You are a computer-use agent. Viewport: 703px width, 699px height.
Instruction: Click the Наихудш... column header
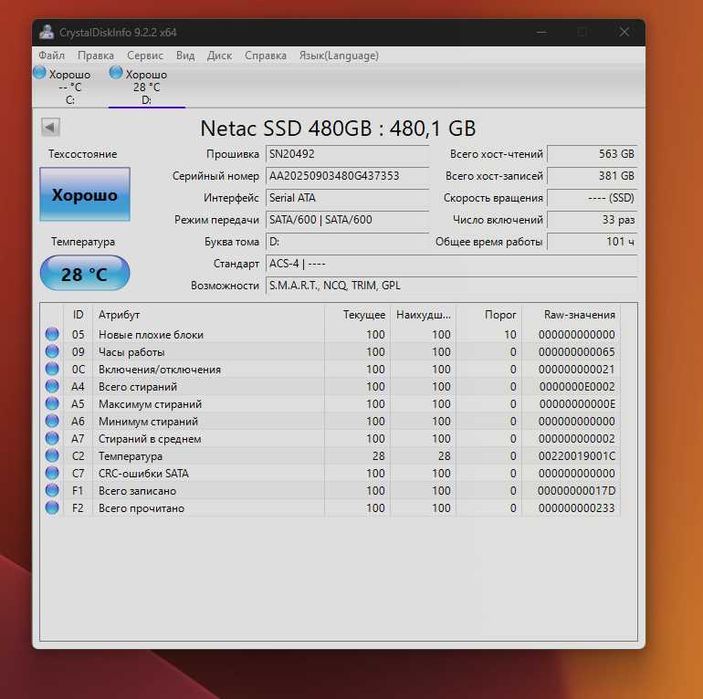coord(423,315)
